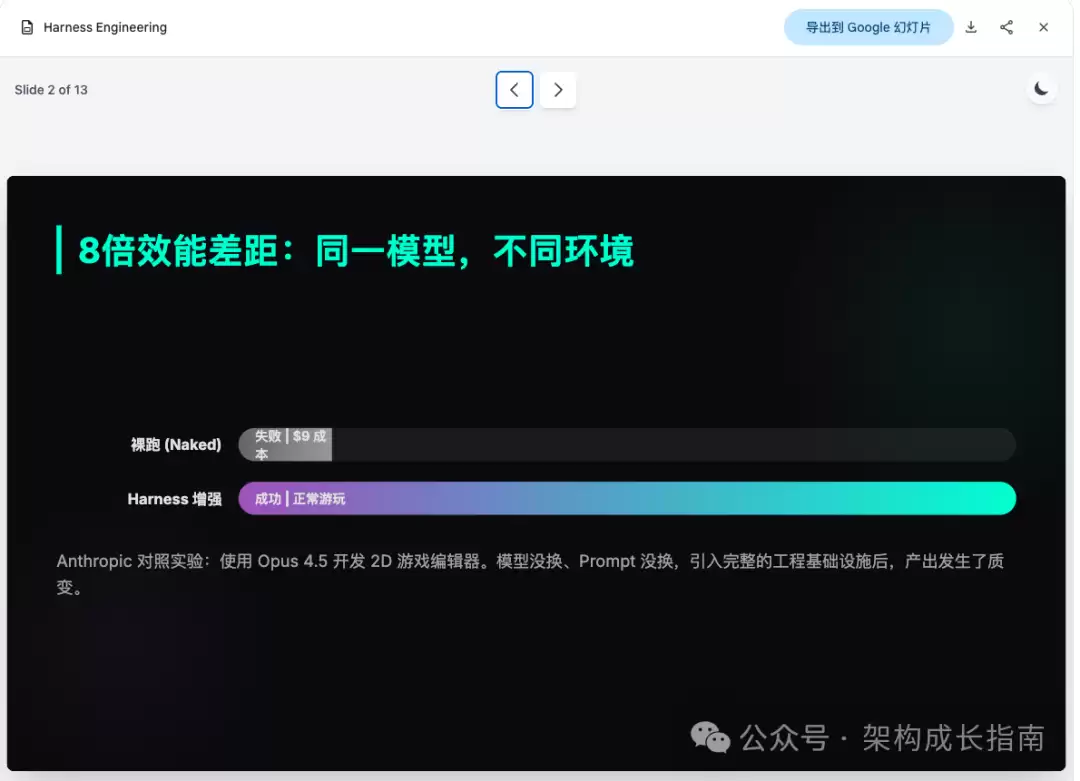The image size is (1080, 781).
Task: Click the WeChat logo in the watermark
Action: (711, 739)
